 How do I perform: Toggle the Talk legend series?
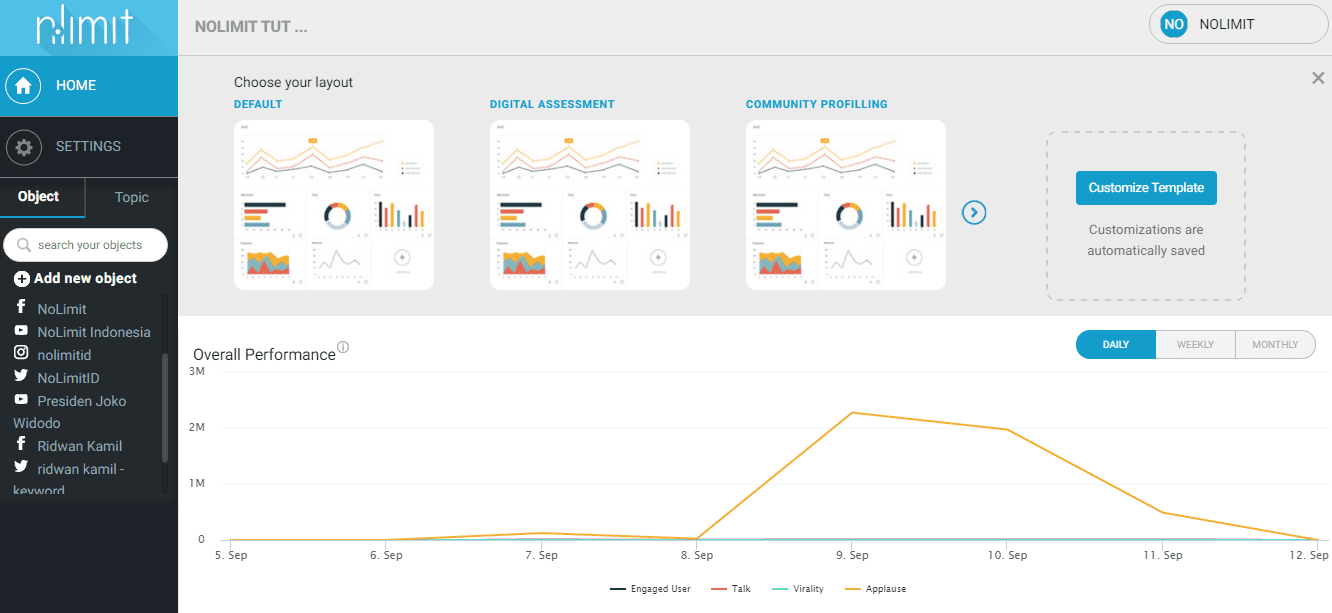coord(730,589)
